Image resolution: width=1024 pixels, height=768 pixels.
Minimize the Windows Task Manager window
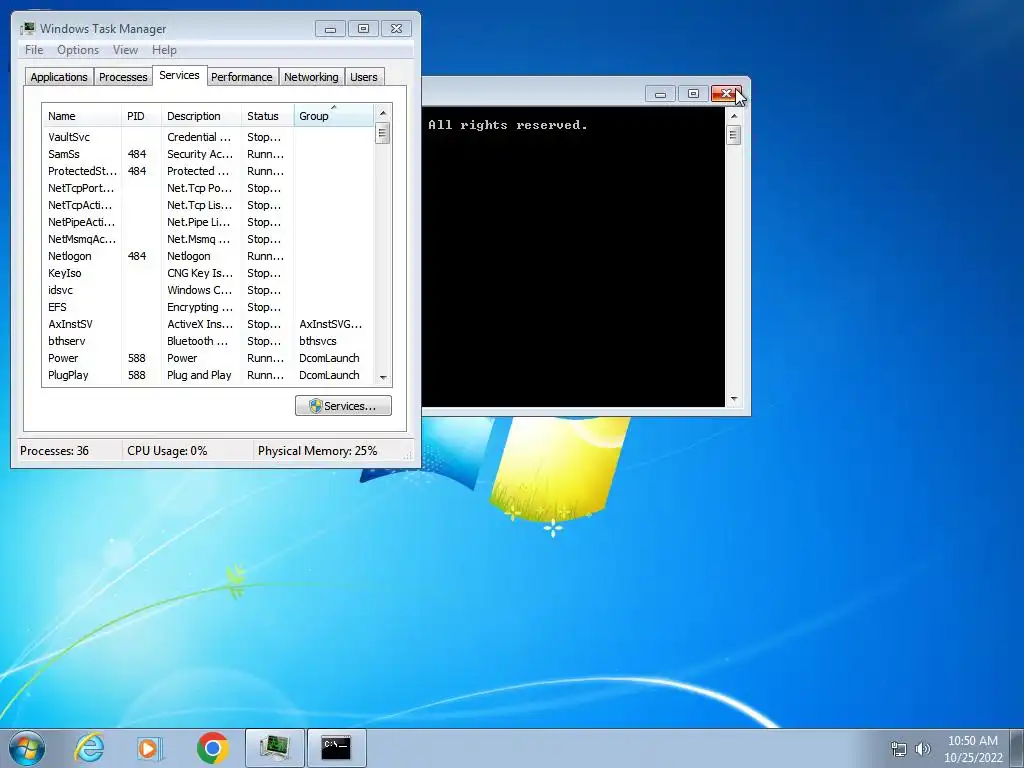[330, 29]
